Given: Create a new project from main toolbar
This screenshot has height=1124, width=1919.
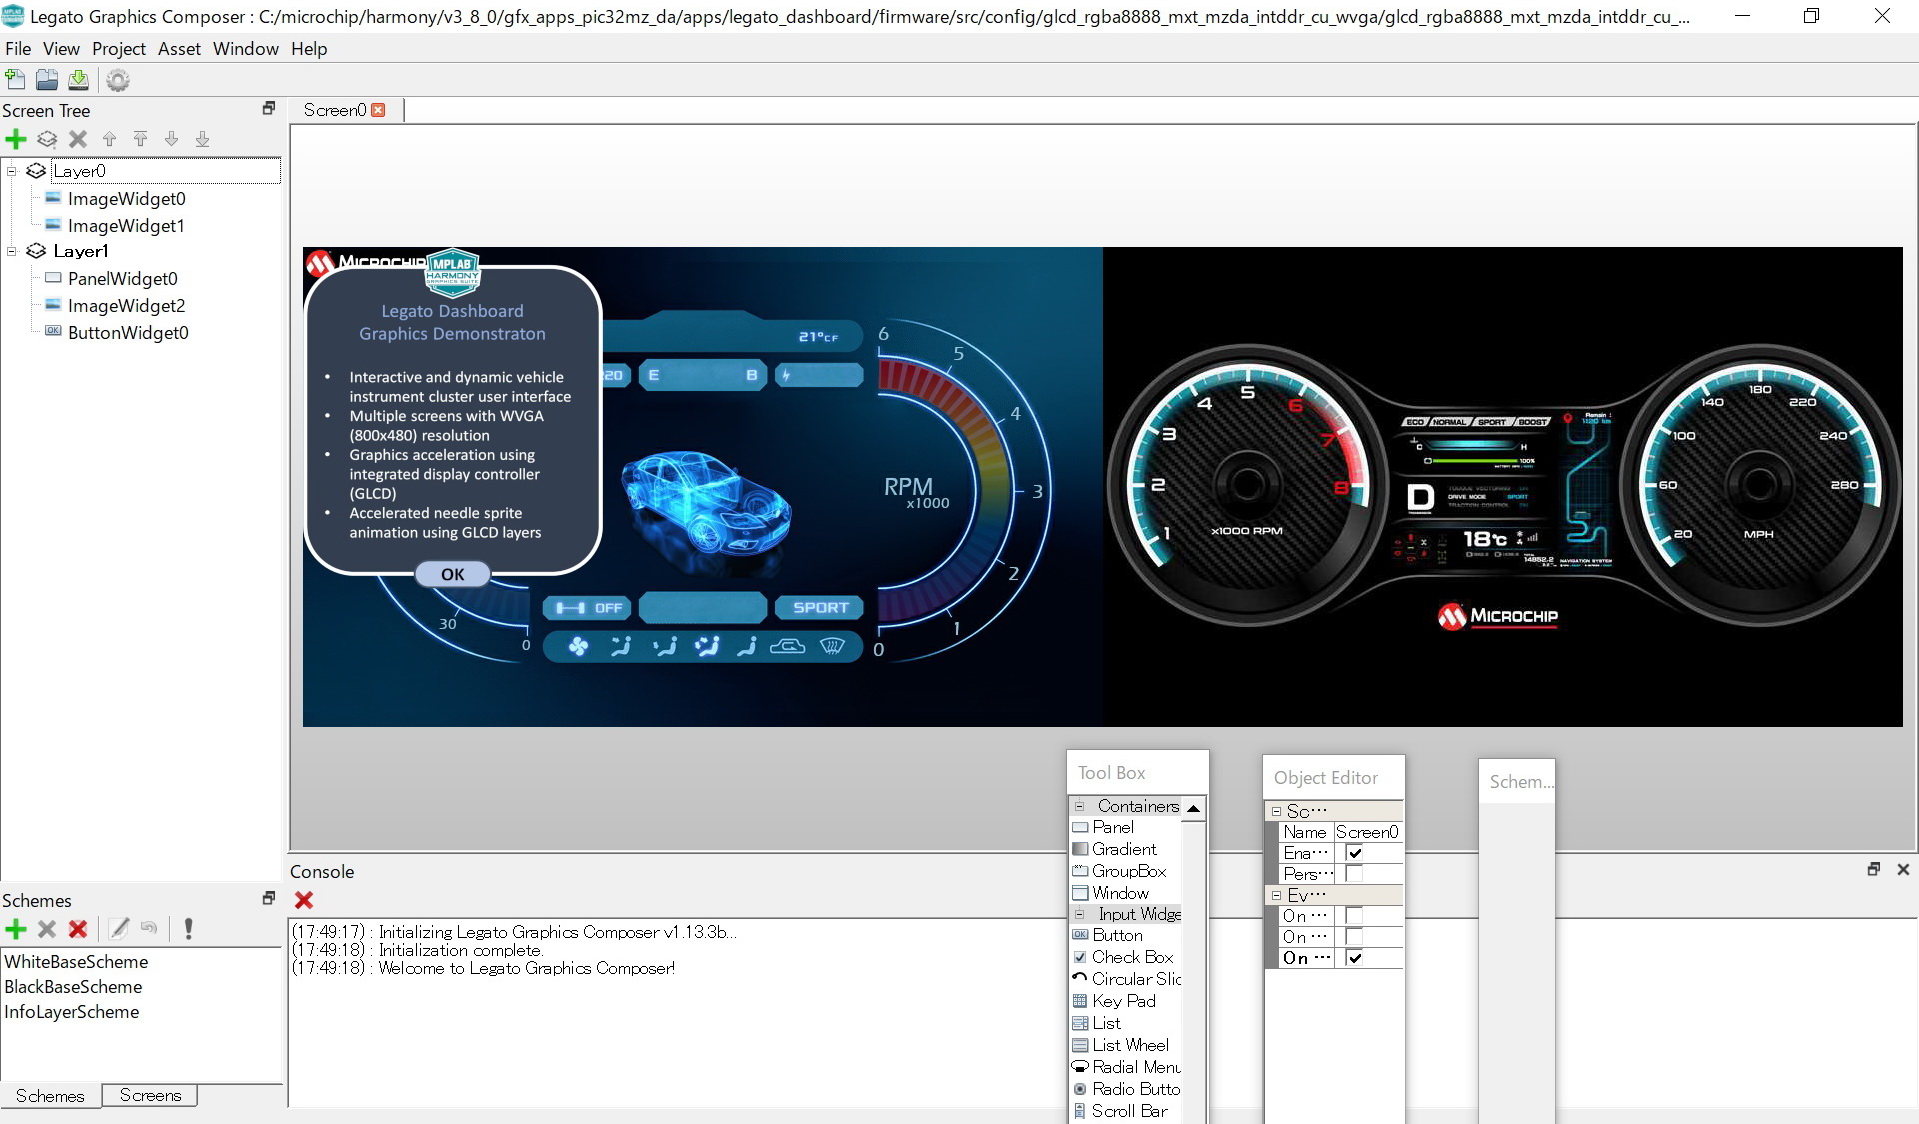Looking at the screenshot, I should coord(15,80).
